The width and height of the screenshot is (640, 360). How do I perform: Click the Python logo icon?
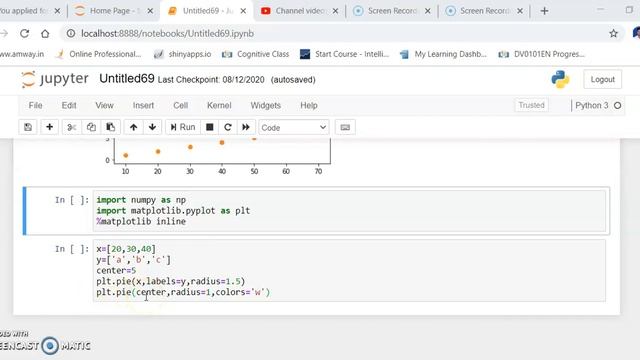(560, 79)
